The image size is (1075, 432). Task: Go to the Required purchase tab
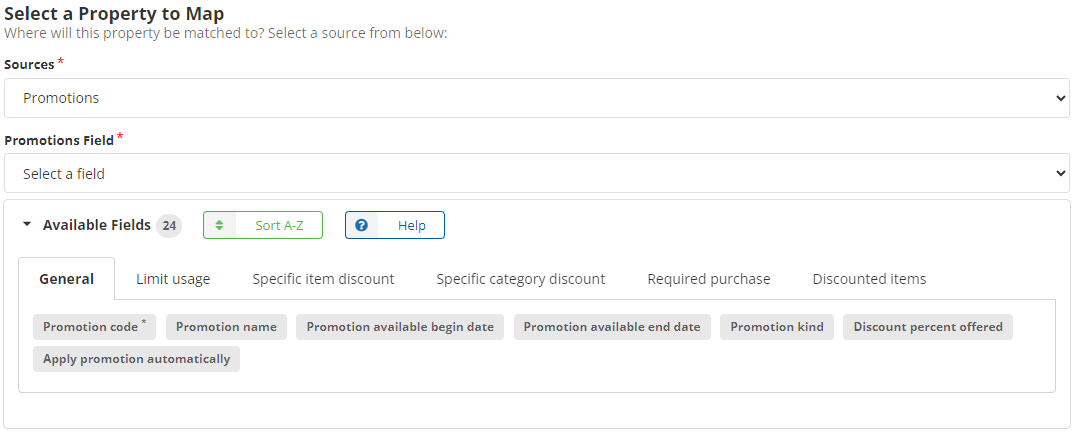(x=708, y=279)
